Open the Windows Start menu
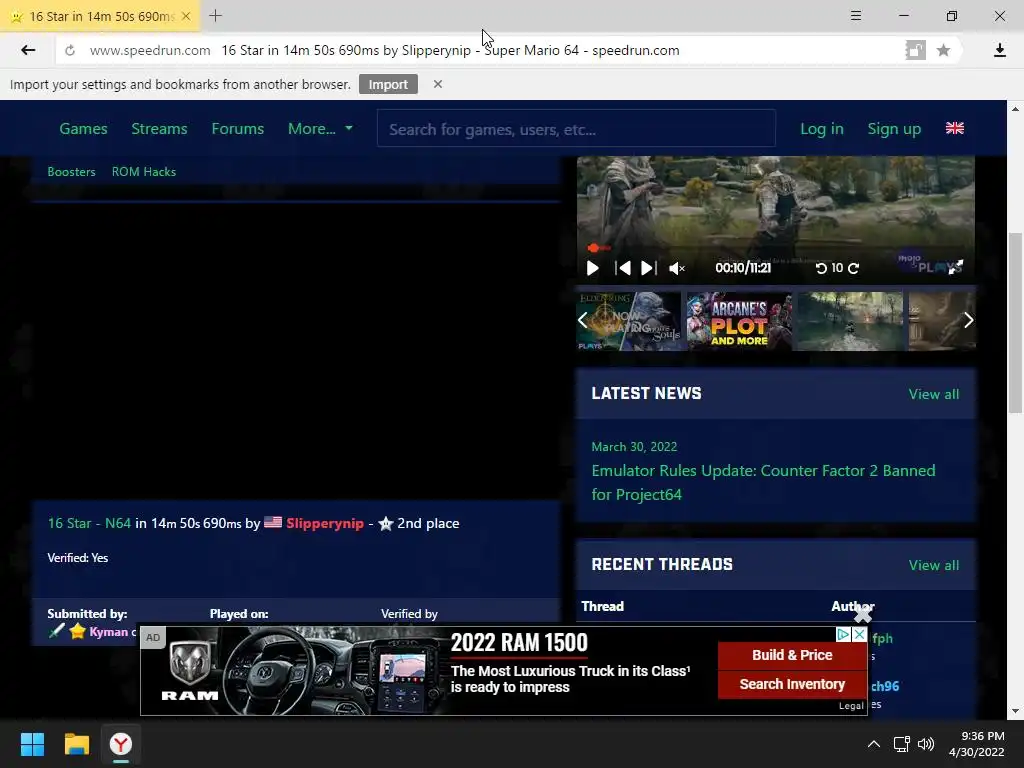Screen dimensions: 1024x768 pos(32,744)
